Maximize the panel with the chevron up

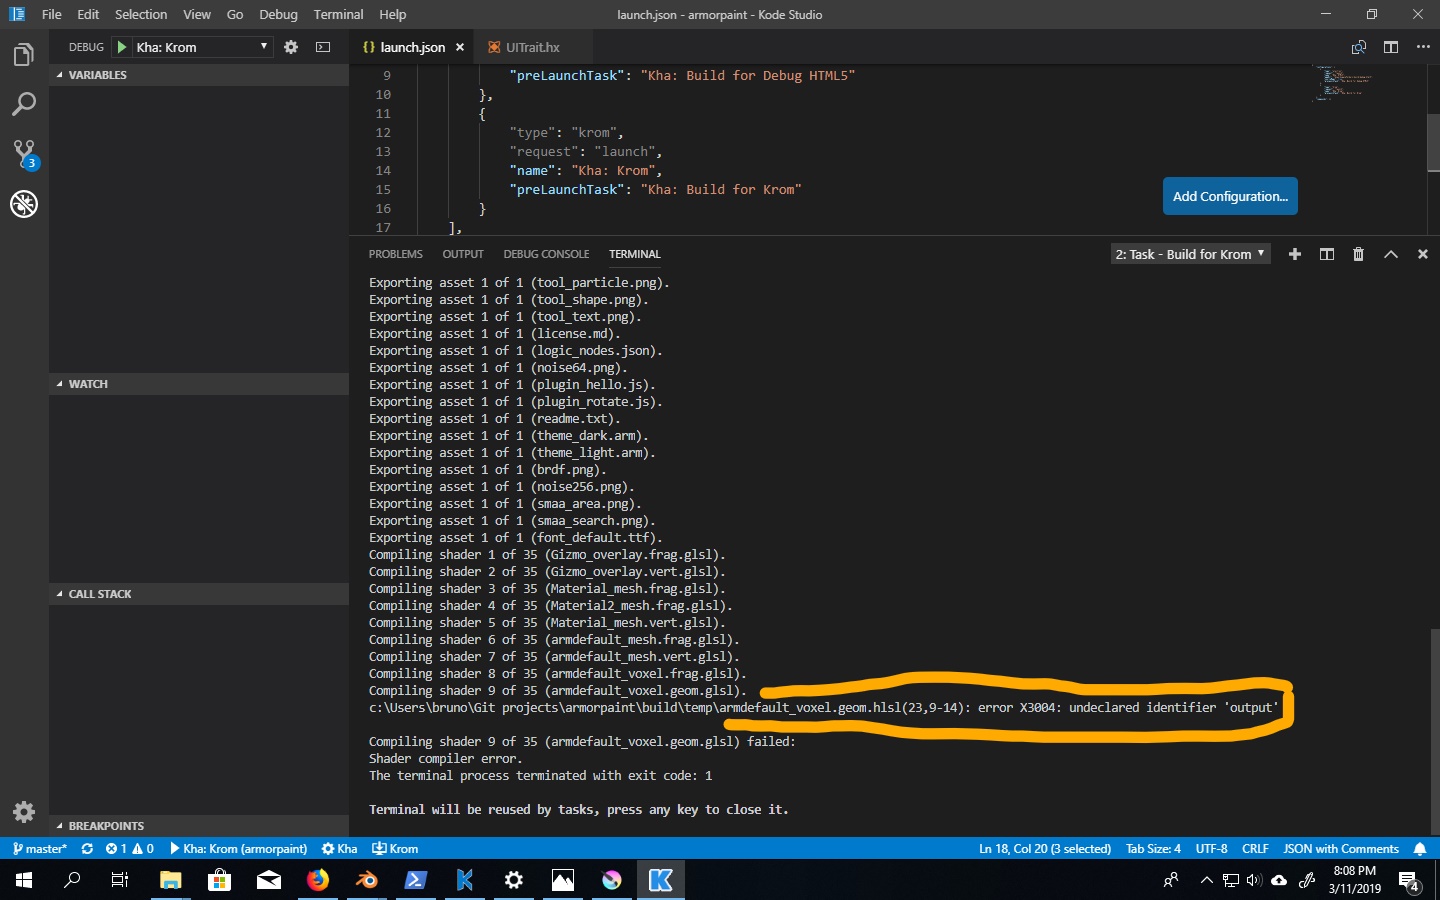tap(1391, 254)
